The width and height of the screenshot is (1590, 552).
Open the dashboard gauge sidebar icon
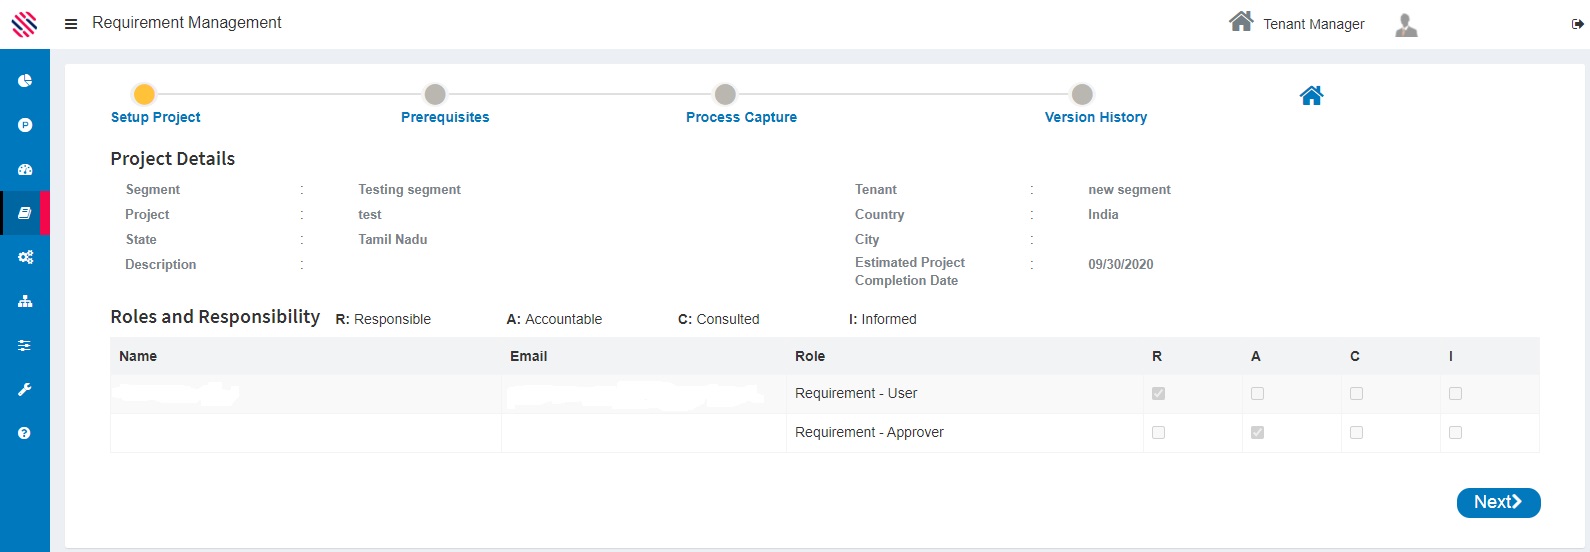[x=25, y=169]
